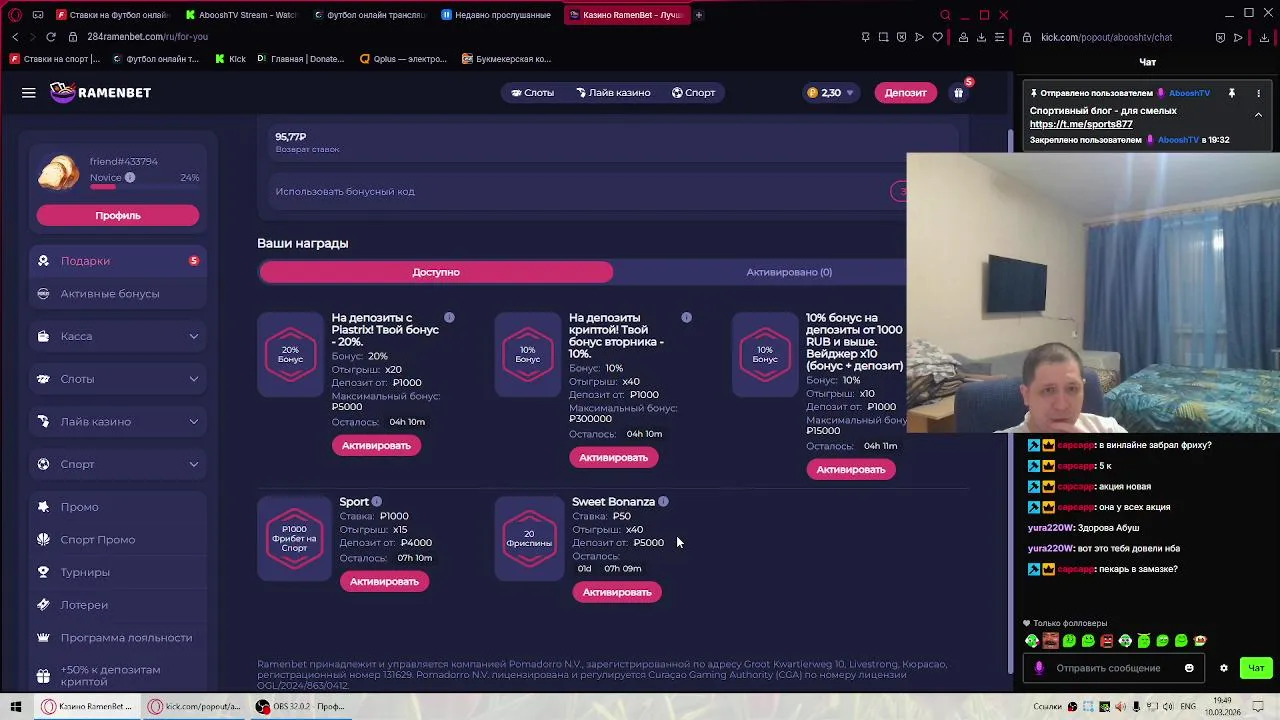Open the t.me/sports877 link in chat
1280x720 pixels.
(x=1081, y=125)
